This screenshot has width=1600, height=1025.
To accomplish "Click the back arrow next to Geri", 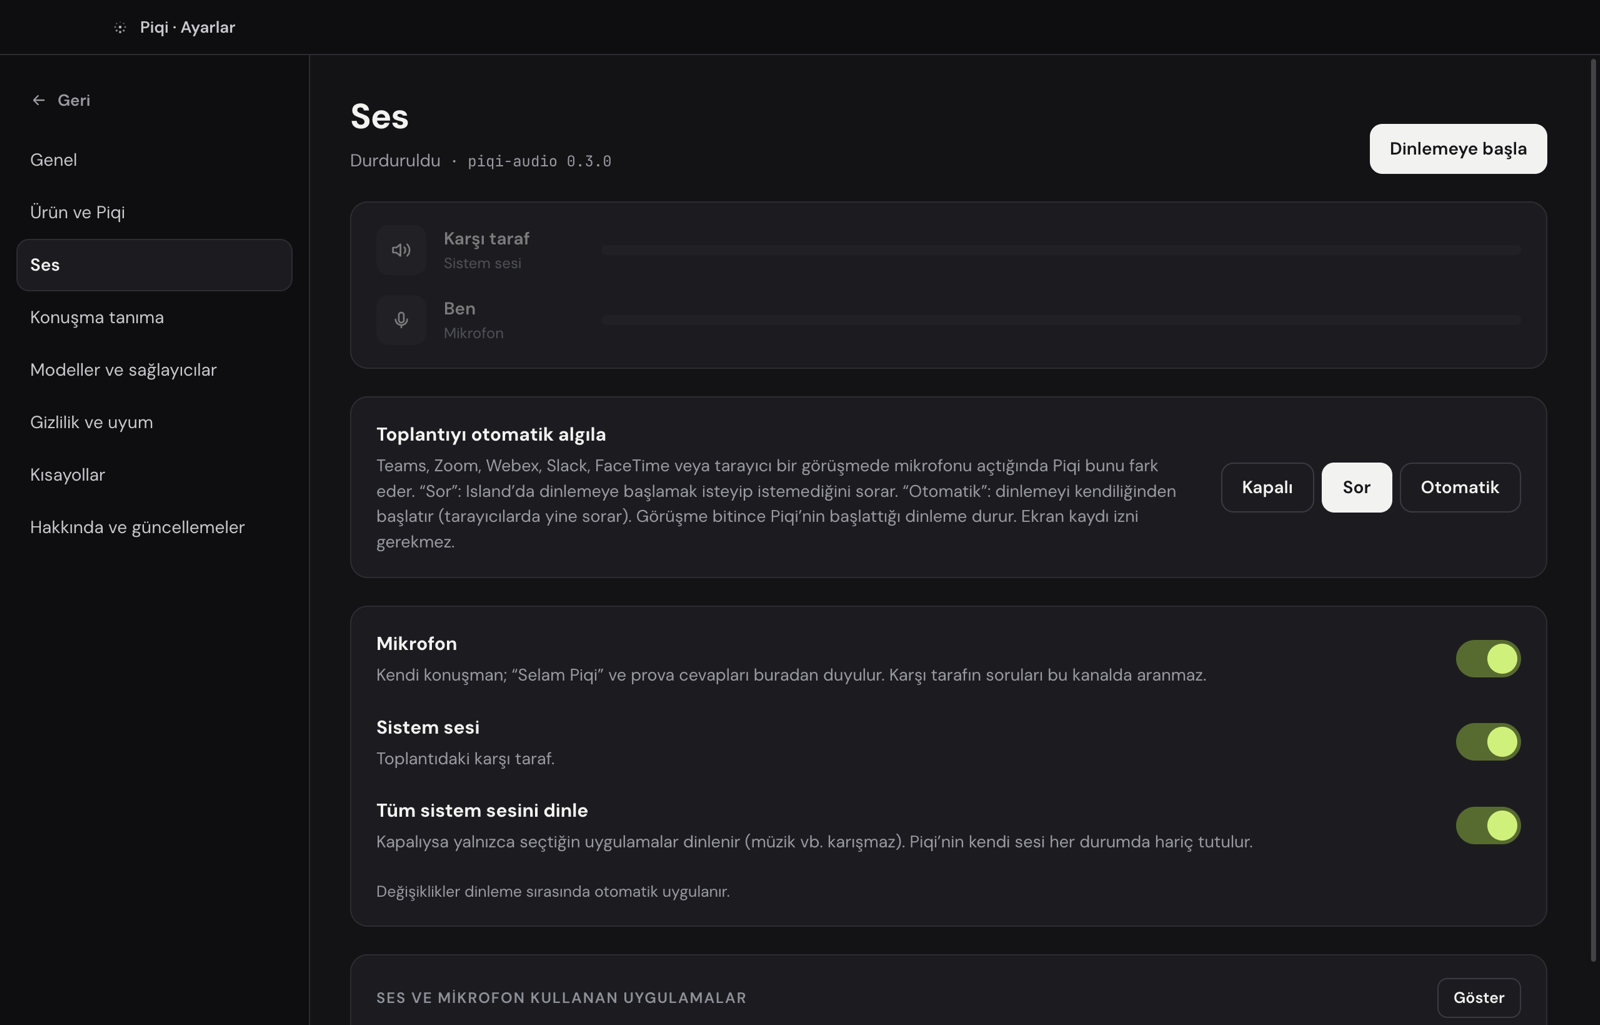I will coord(38,100).
